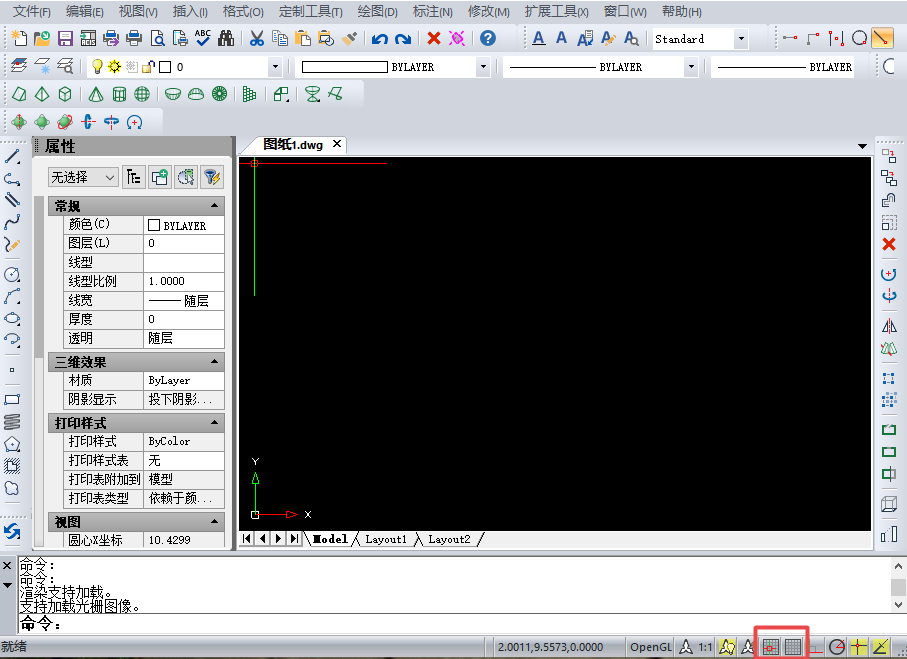907x659 pixels.
Task: Collapse the 打印样式 section
Action: coord(215,422)
